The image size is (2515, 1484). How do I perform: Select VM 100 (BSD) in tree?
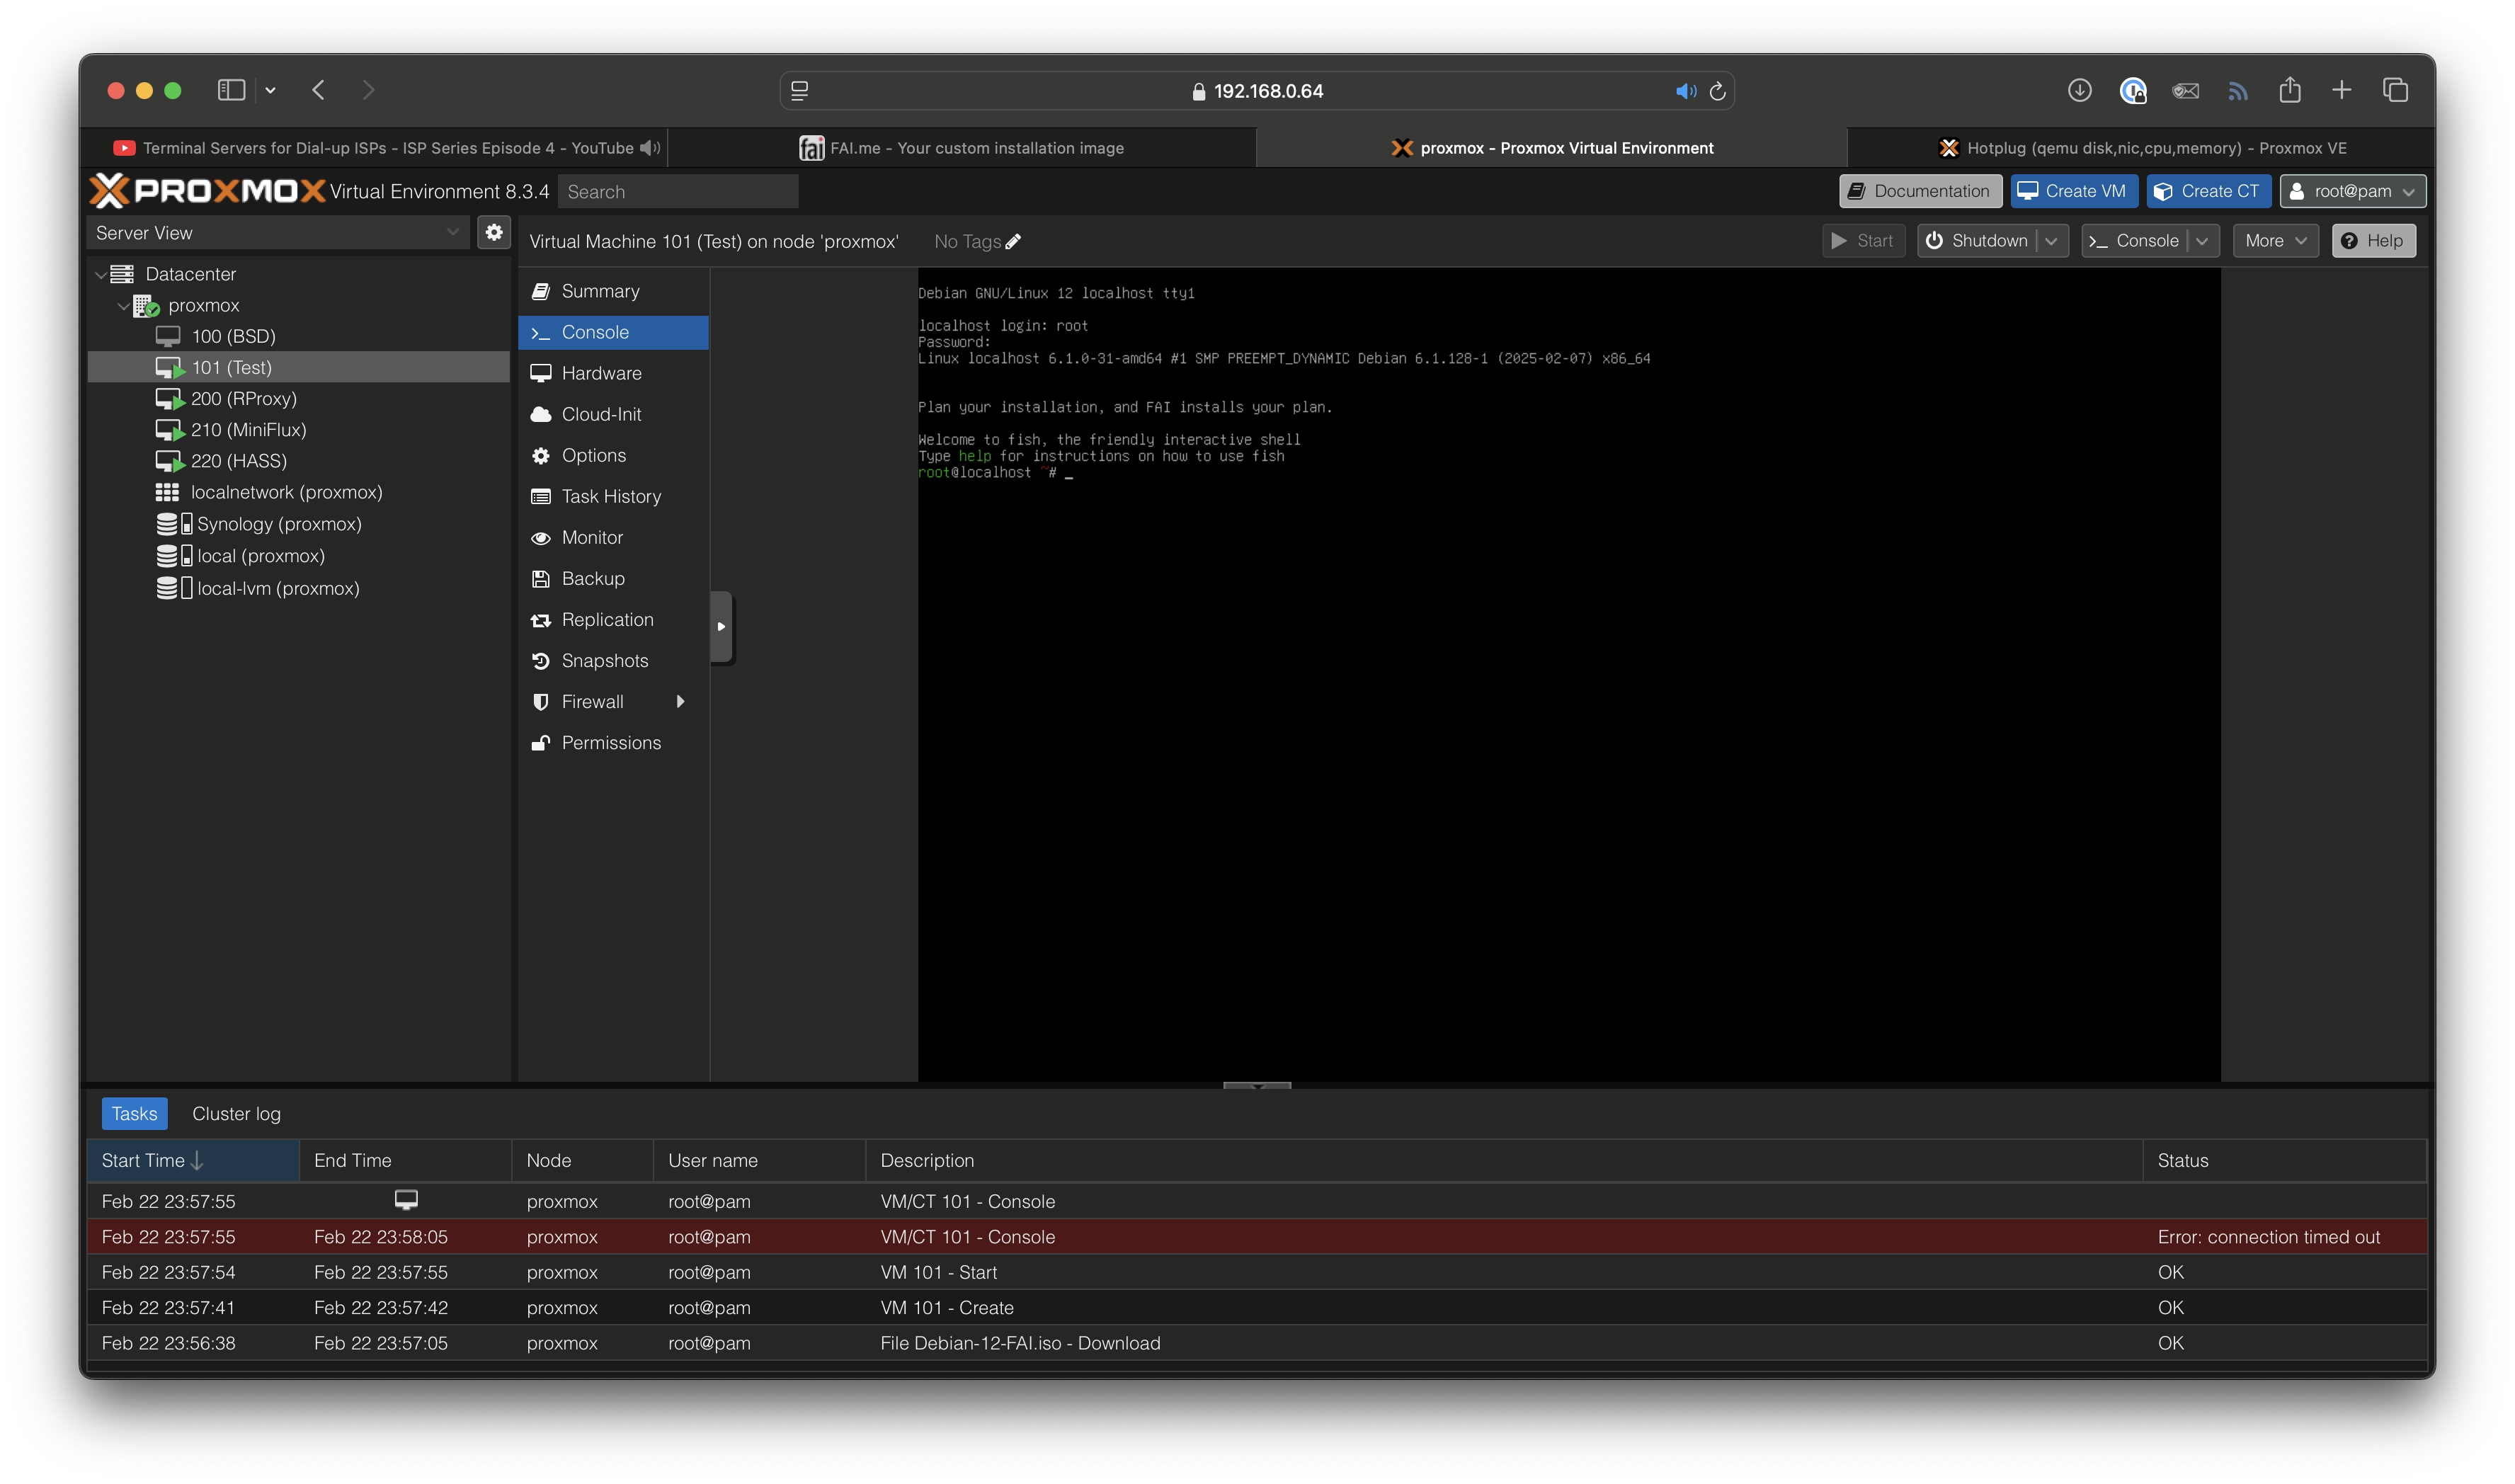point(233,336)
